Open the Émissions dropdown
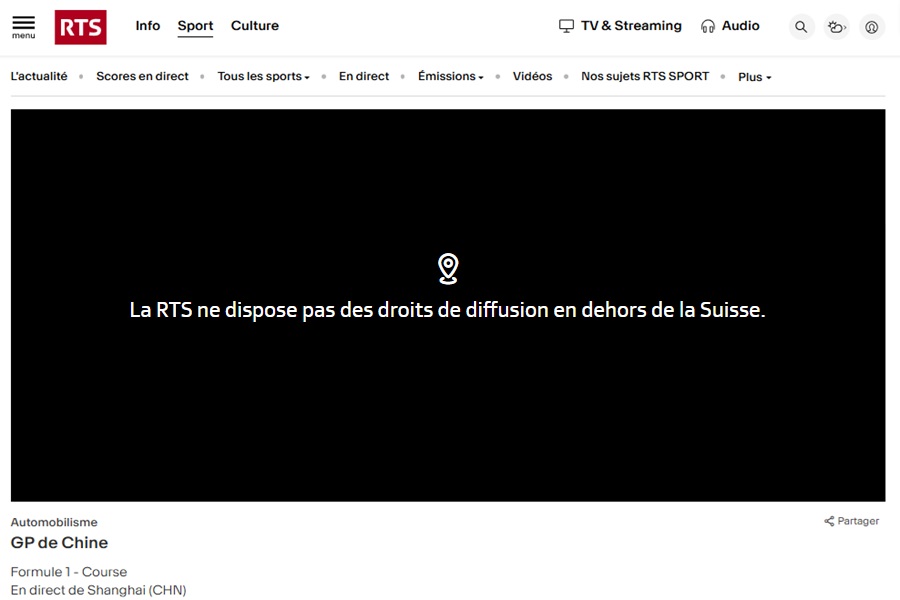 [449, 76]
